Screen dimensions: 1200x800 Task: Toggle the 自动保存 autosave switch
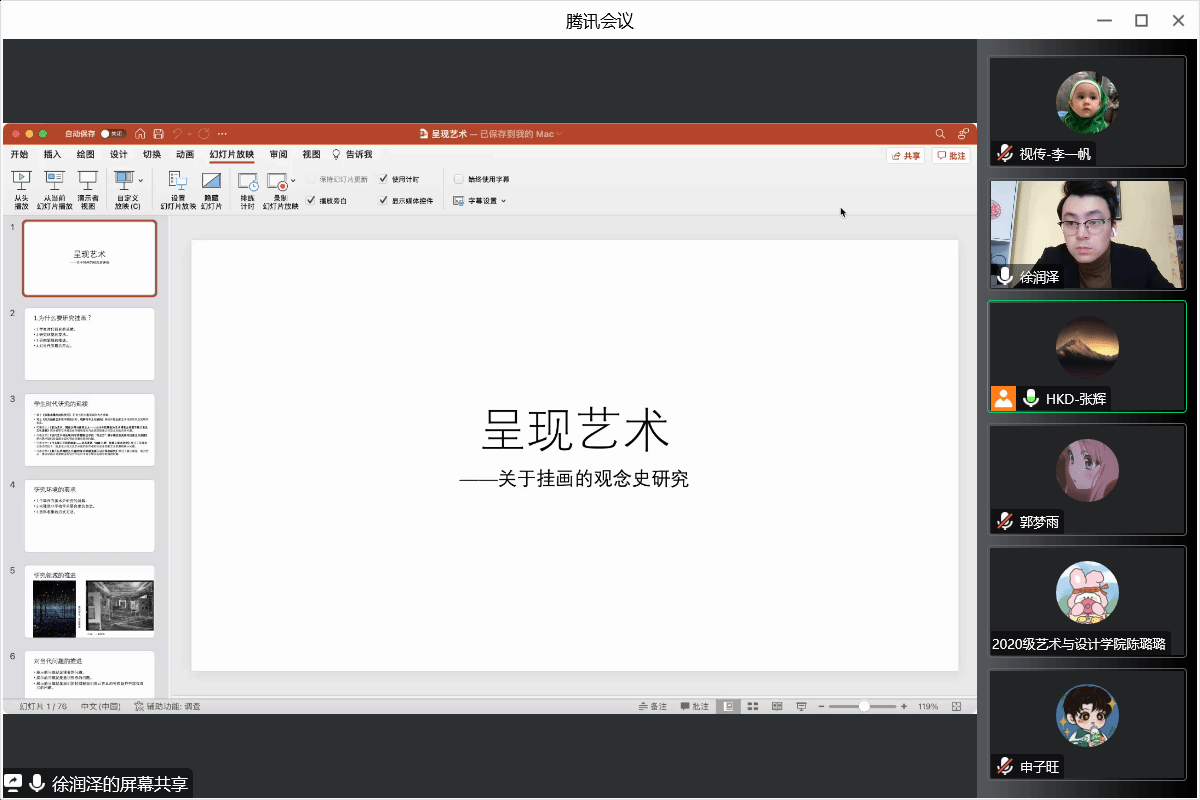pos(112,133)
